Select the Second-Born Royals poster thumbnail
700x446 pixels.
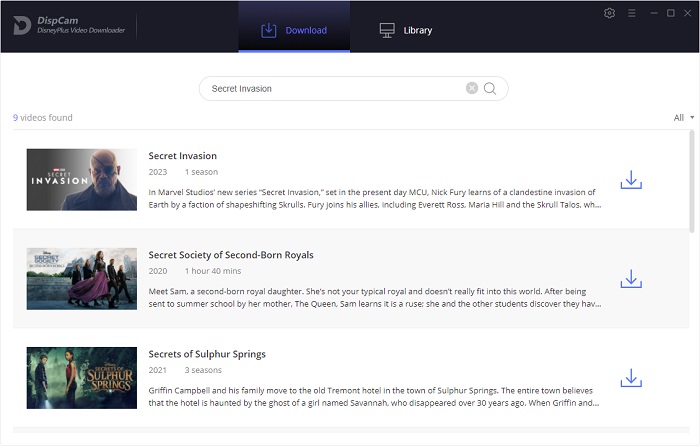tap(82, 278)
